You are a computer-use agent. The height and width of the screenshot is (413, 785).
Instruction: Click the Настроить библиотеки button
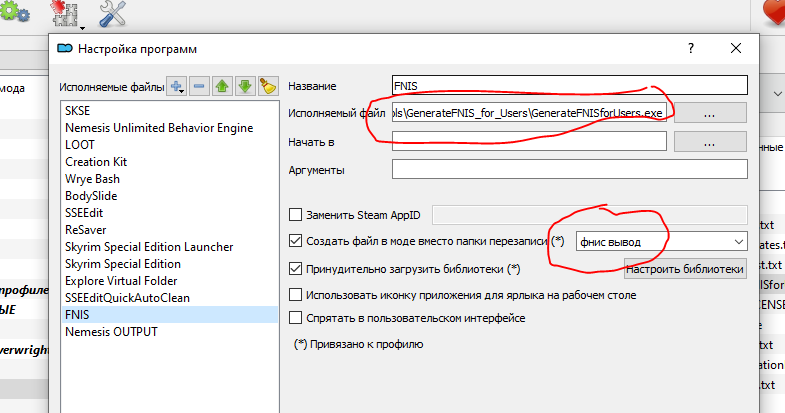coord(685,269)
